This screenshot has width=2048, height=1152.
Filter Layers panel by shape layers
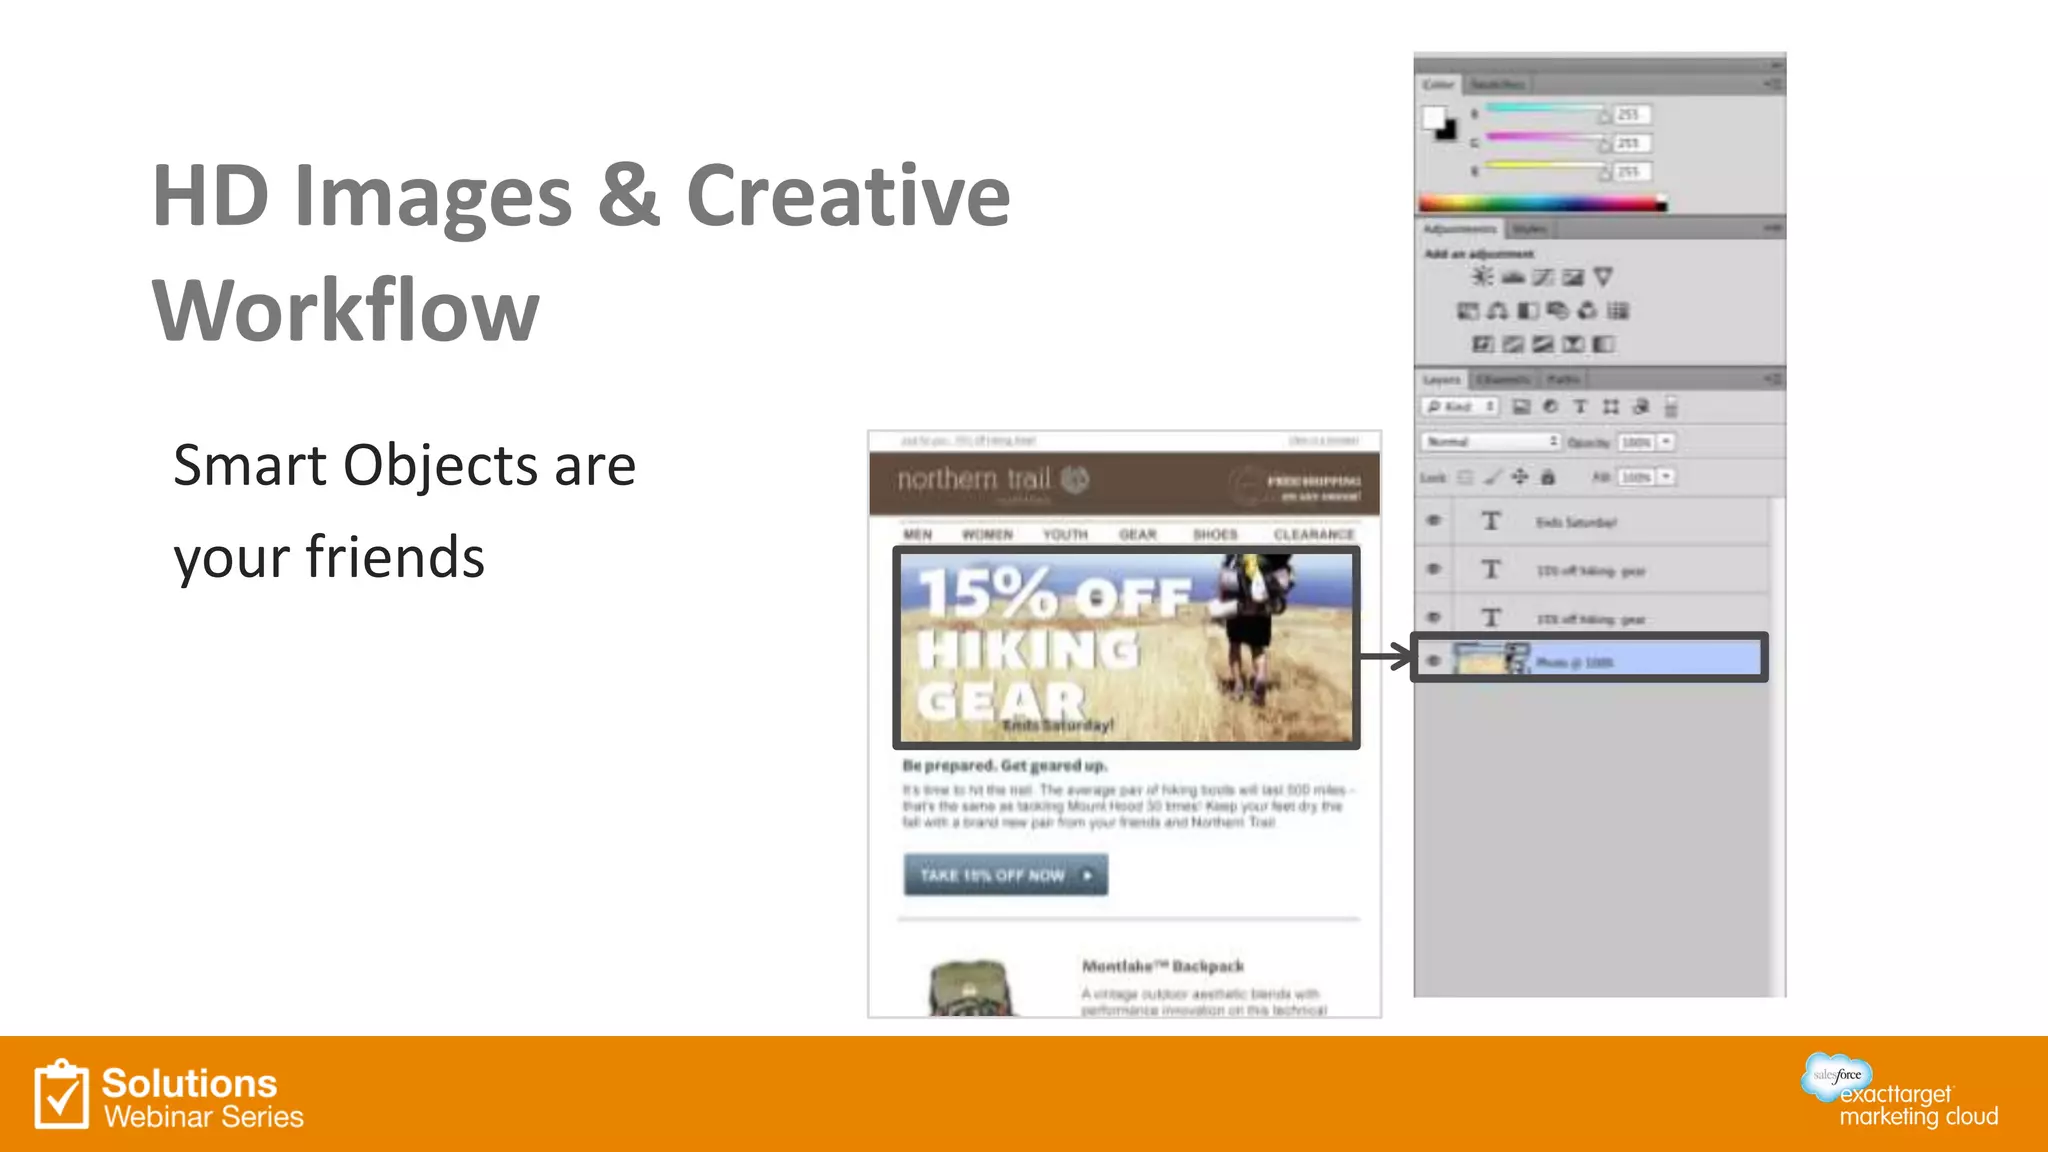coord(1610,407)
